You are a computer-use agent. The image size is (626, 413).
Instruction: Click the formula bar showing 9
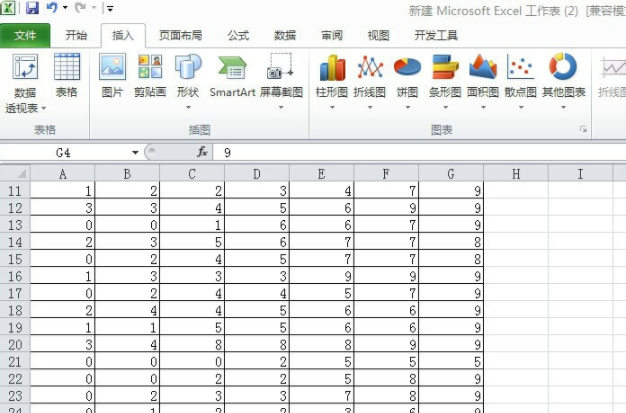[419, 153]
